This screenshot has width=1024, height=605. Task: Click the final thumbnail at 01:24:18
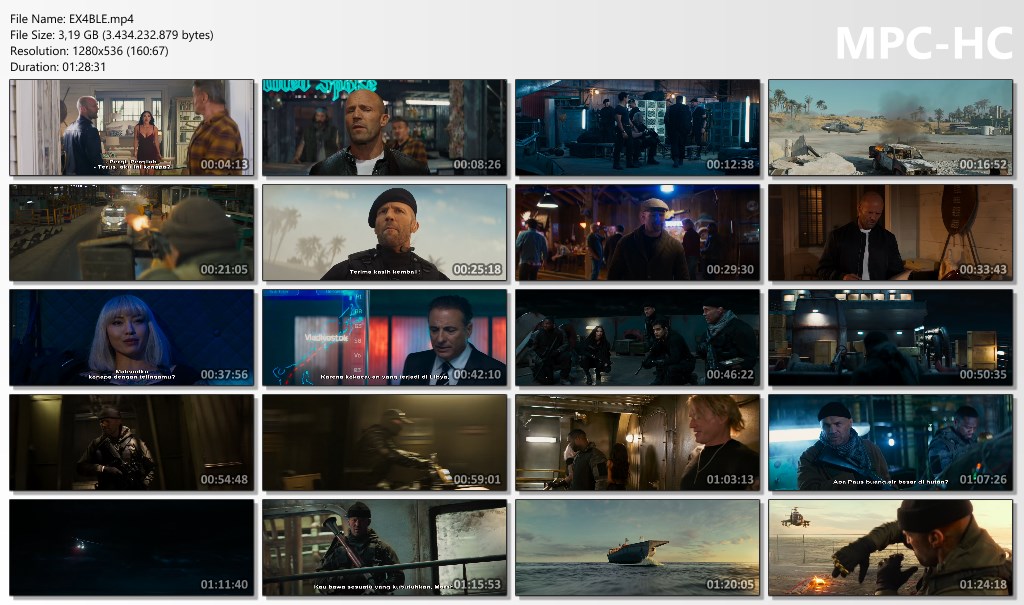click(x=891, y=548)
